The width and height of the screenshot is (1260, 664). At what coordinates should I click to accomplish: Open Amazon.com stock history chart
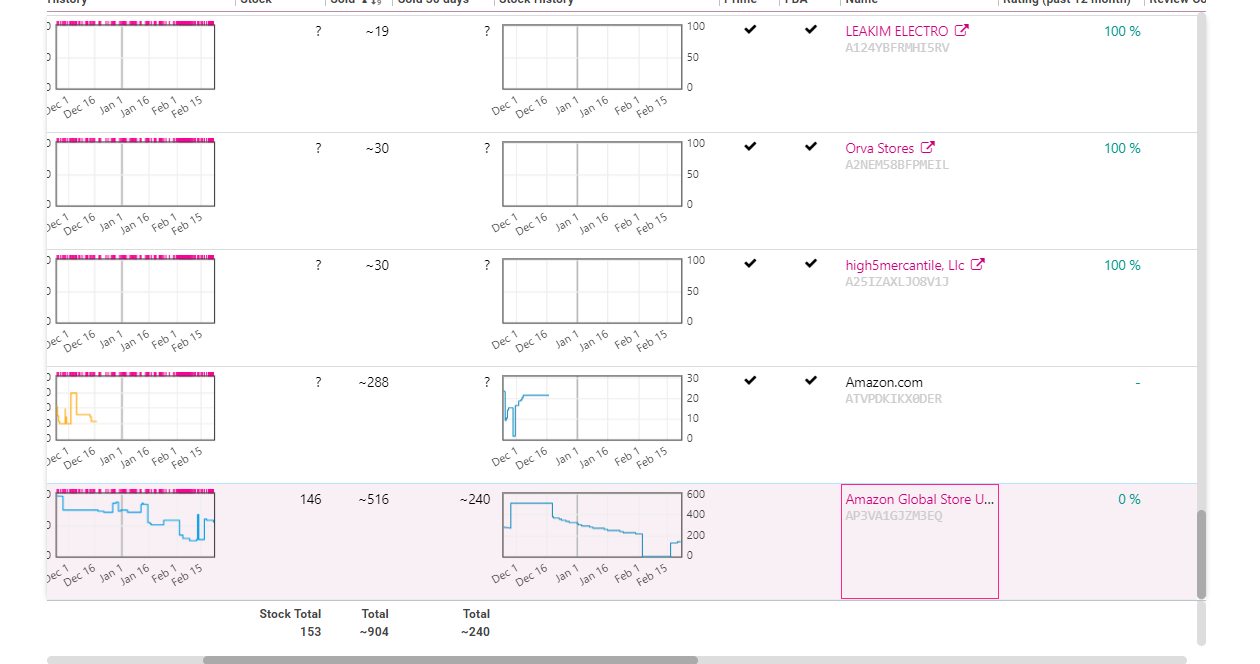point(592,408)
